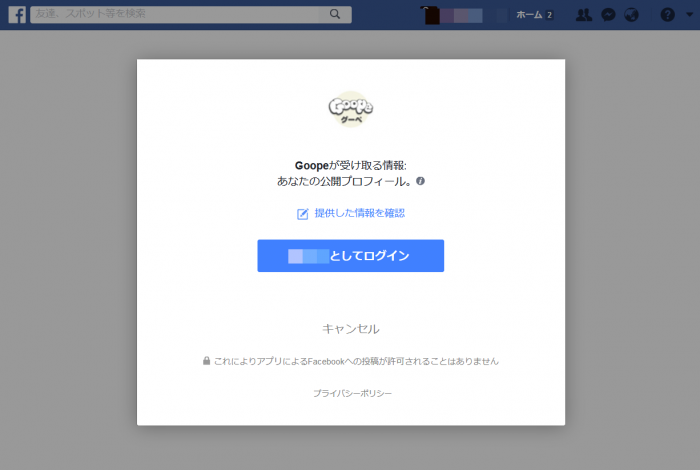
Task: Confirm with the としてログイン button
Action: click(350, 256)
